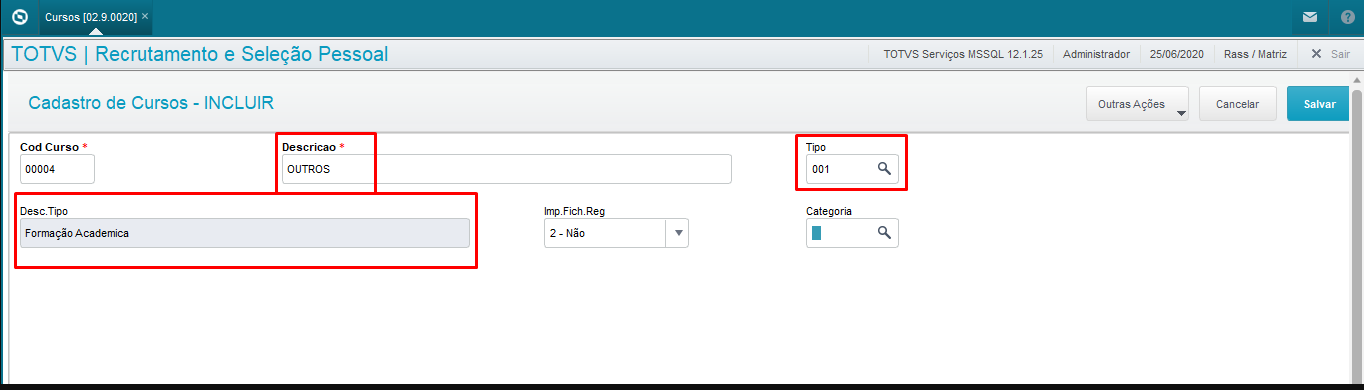This screenshot has height=390, width=1364.
Task: Click TOTVS Serviços MSSQL 12.1.25 label
Action: pos(963,54)
